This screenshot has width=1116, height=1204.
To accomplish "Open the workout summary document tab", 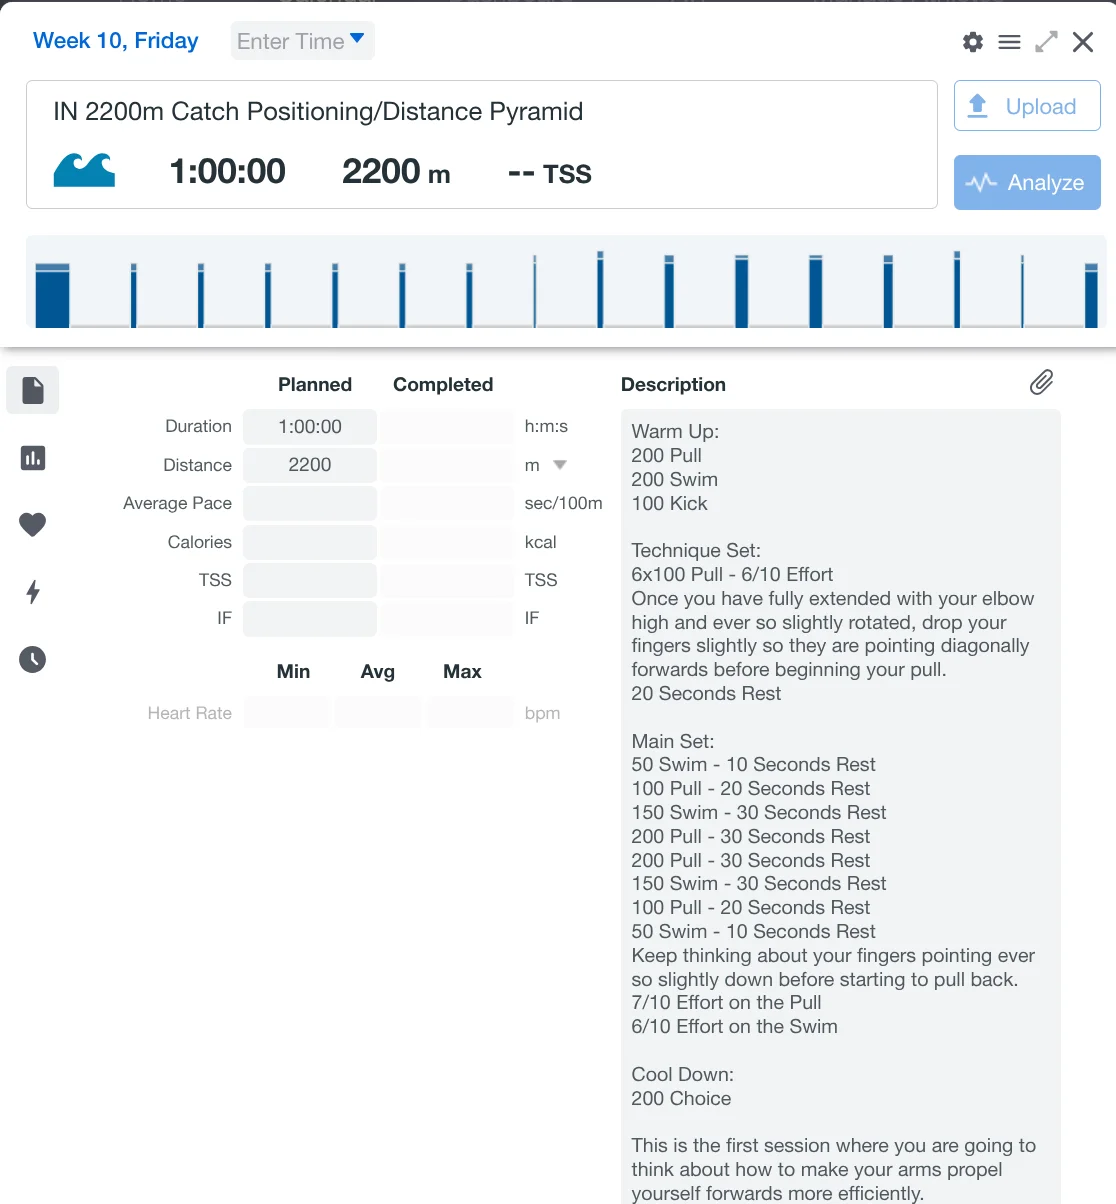I will point(33,390).
